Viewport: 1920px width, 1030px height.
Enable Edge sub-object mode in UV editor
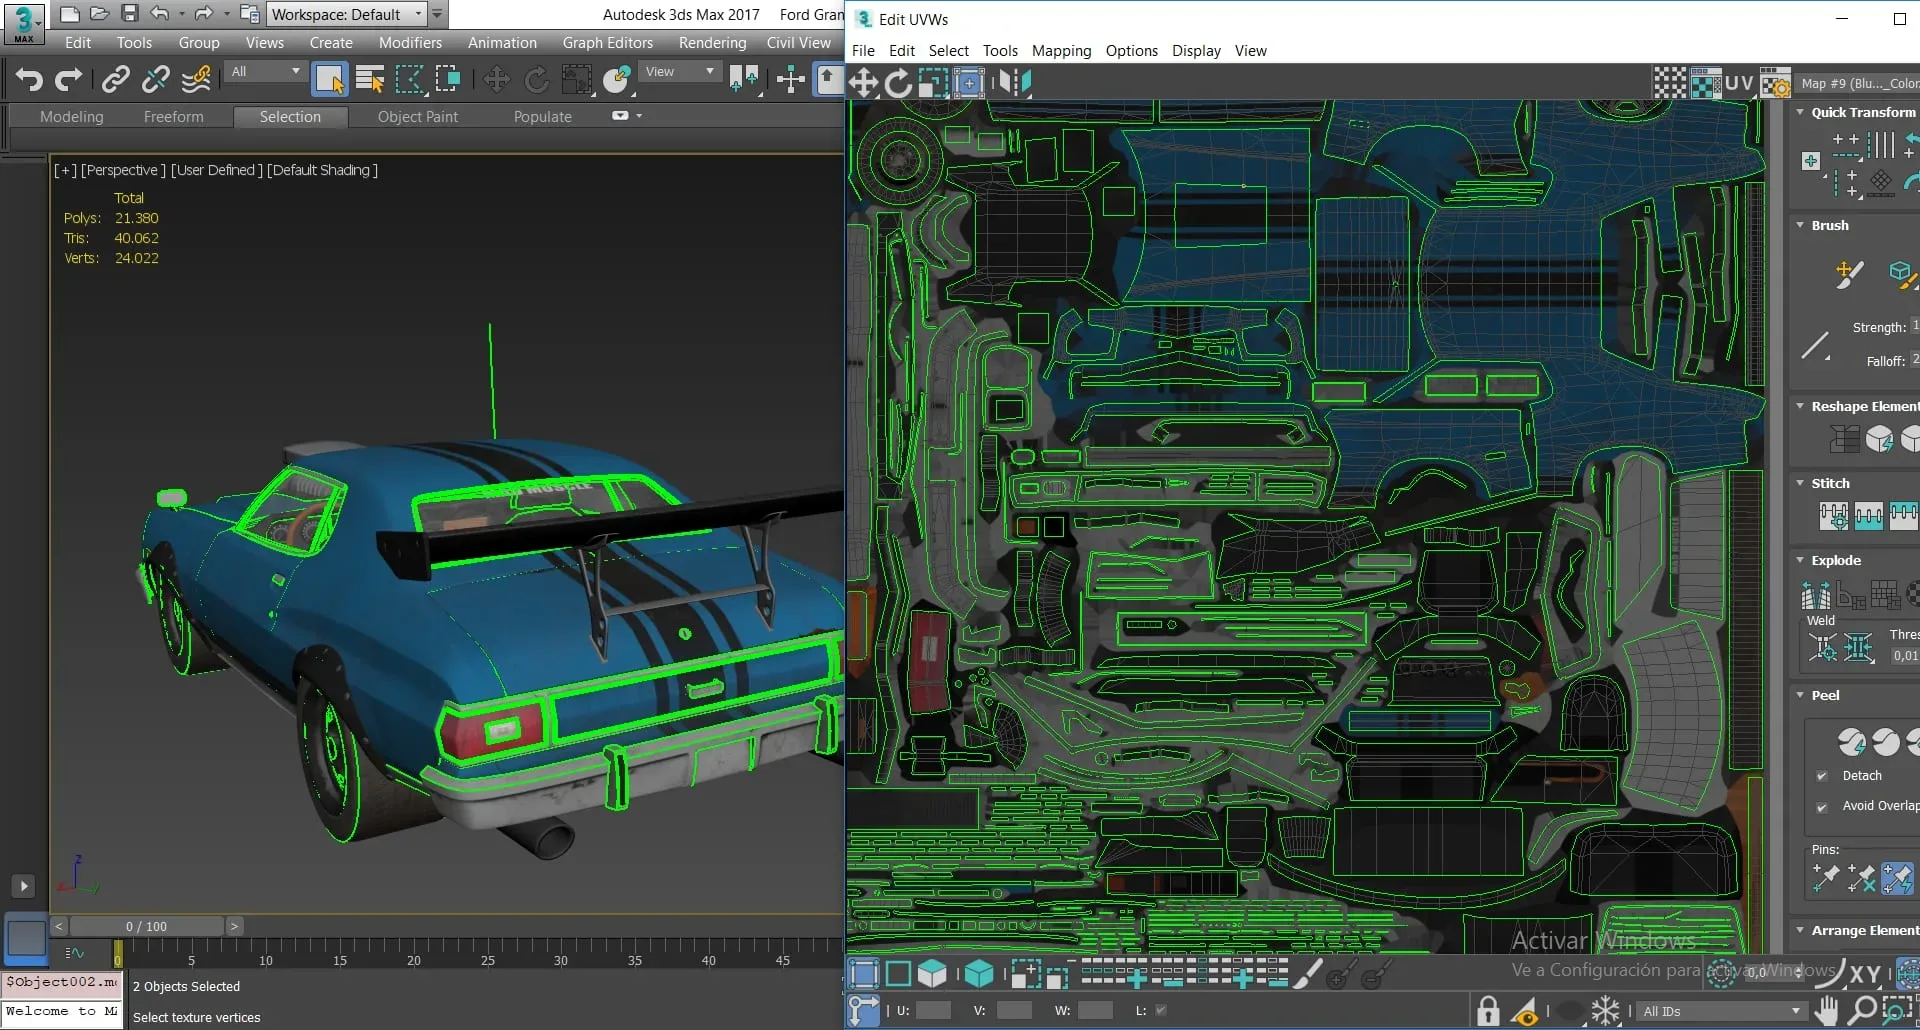(x=898, y=973)
